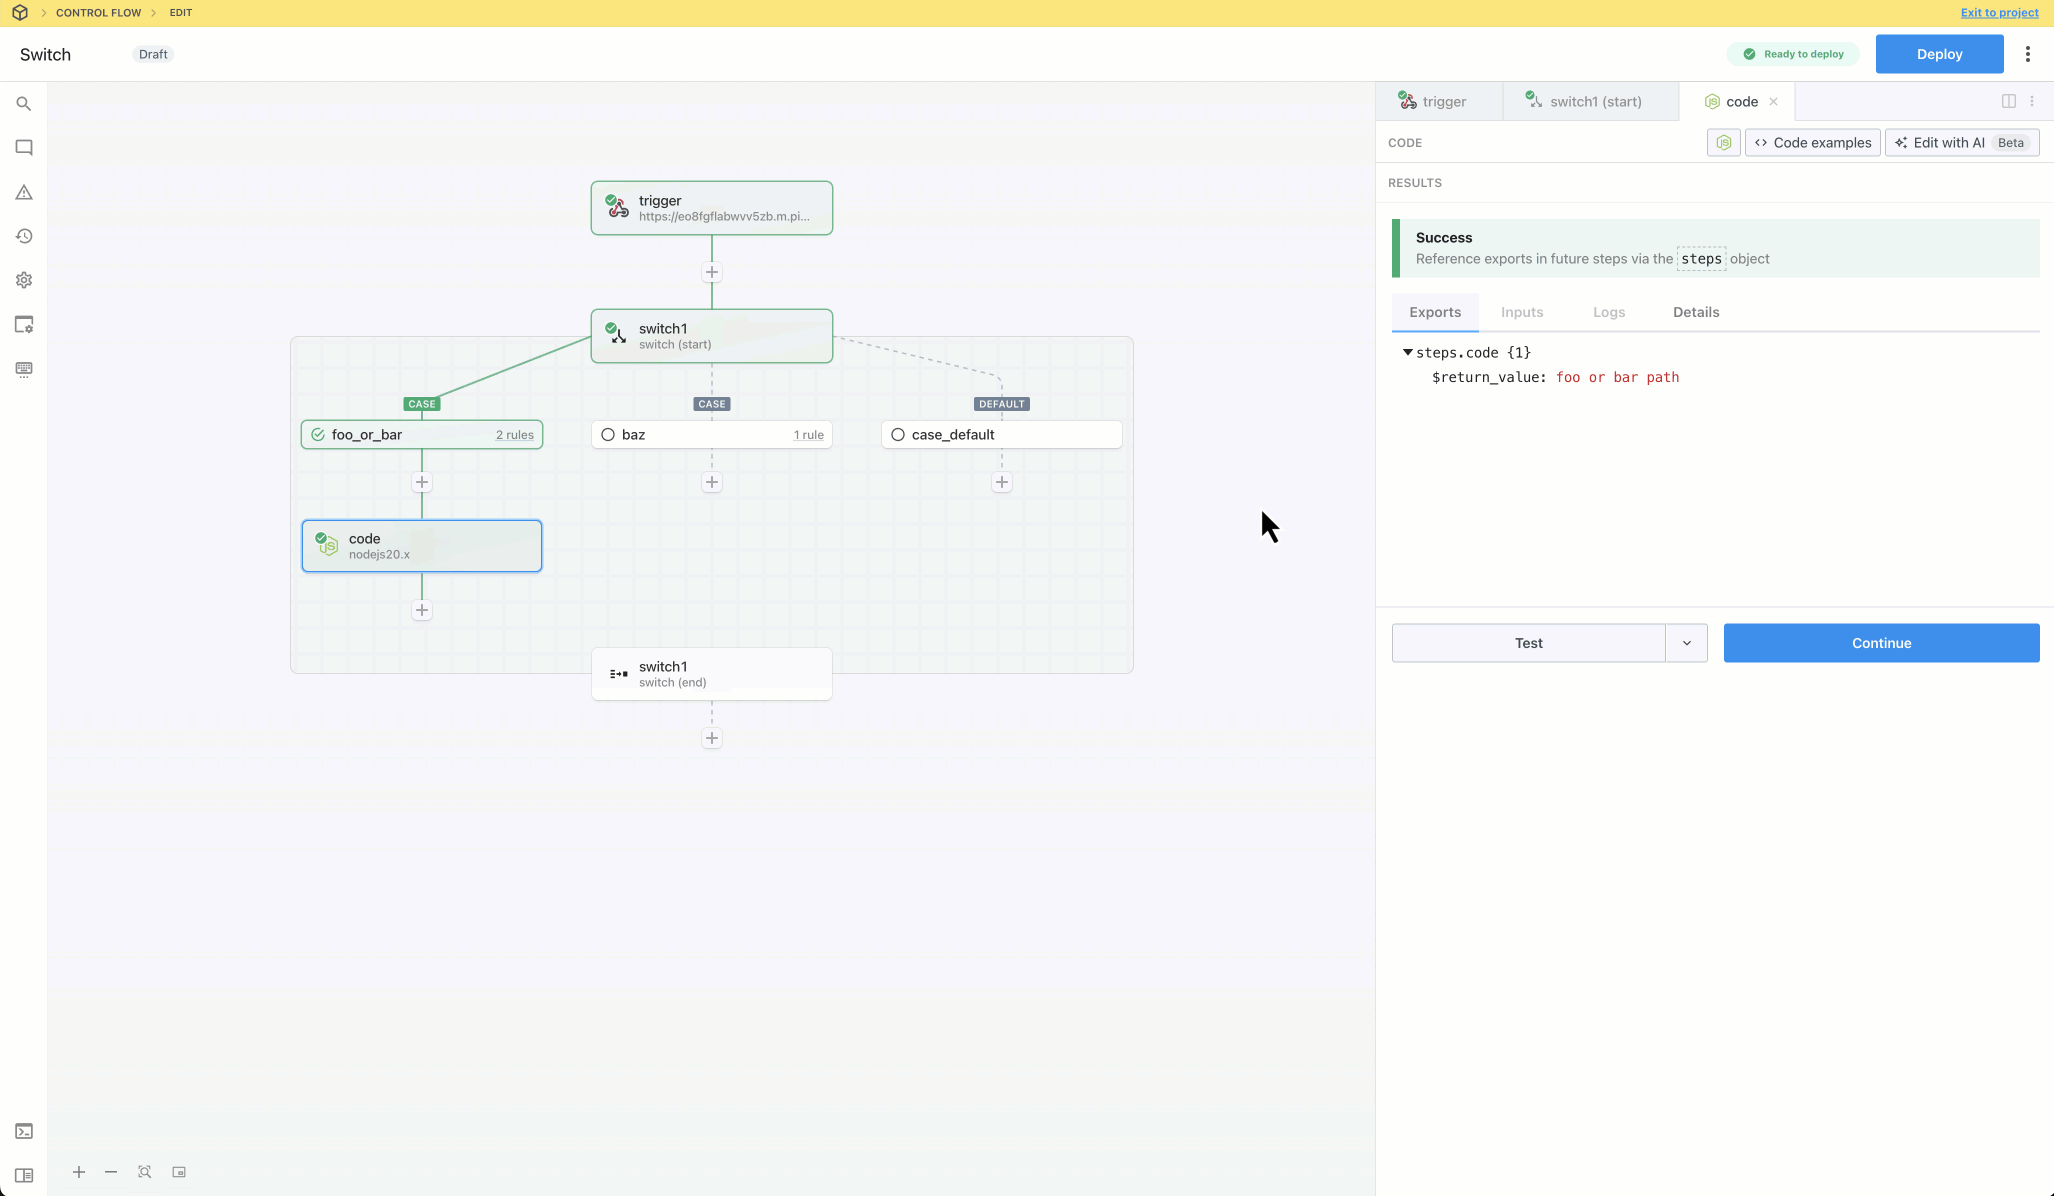Select the case_default radio circle
The image size is (2054, 1196).
898,435
